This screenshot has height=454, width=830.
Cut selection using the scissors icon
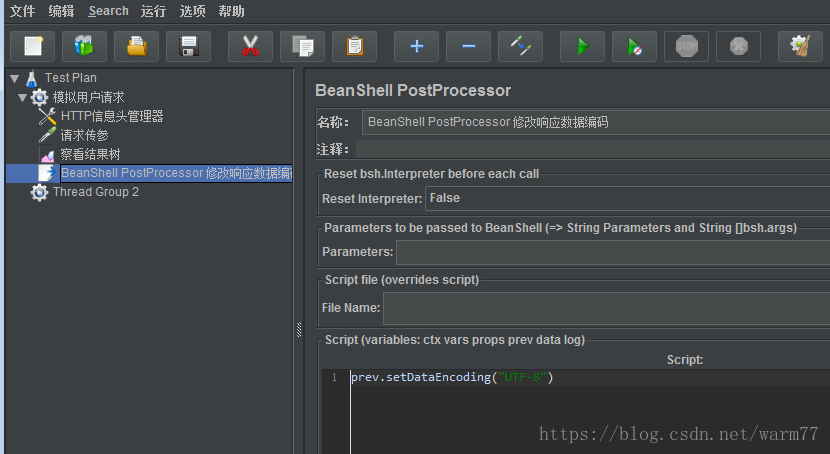[250, 47]
